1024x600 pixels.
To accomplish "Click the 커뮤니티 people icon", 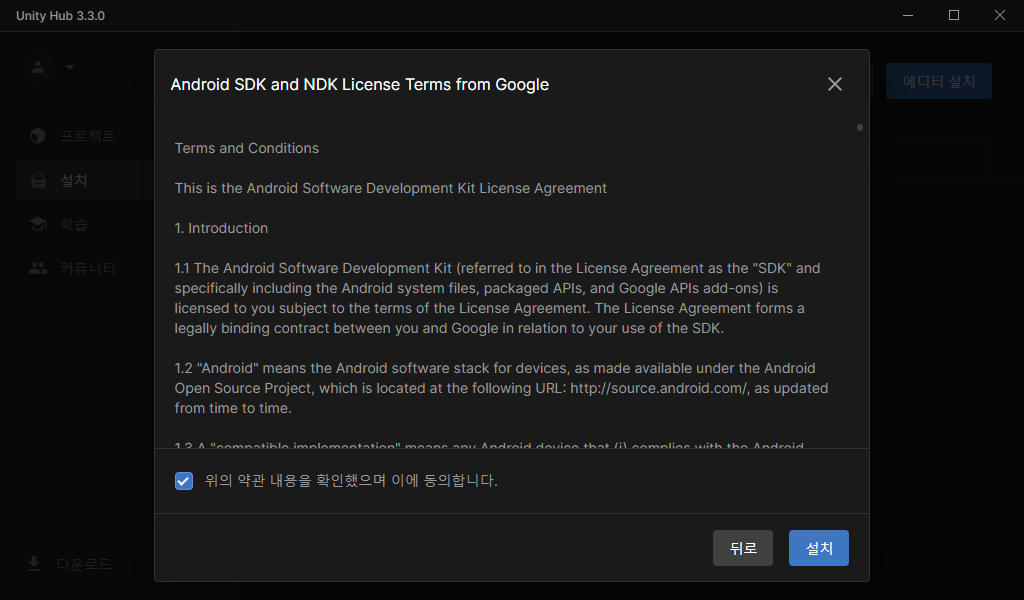I will coord(38,268).
